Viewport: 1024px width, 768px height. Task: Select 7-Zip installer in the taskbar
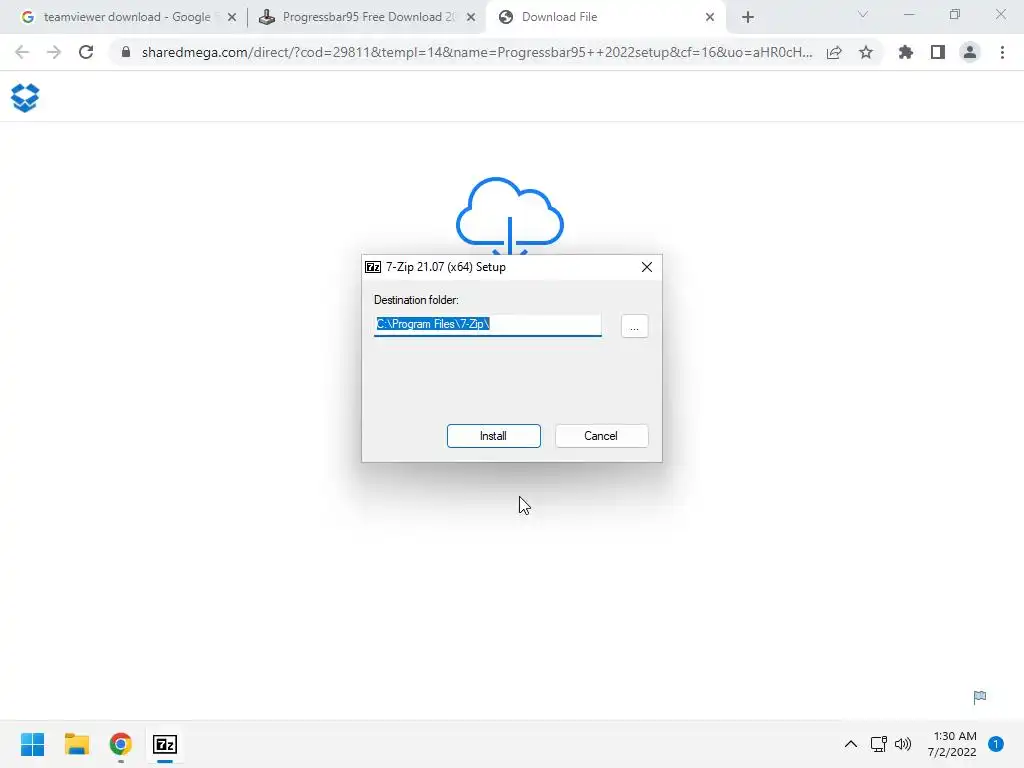click(x=165, y=744)
